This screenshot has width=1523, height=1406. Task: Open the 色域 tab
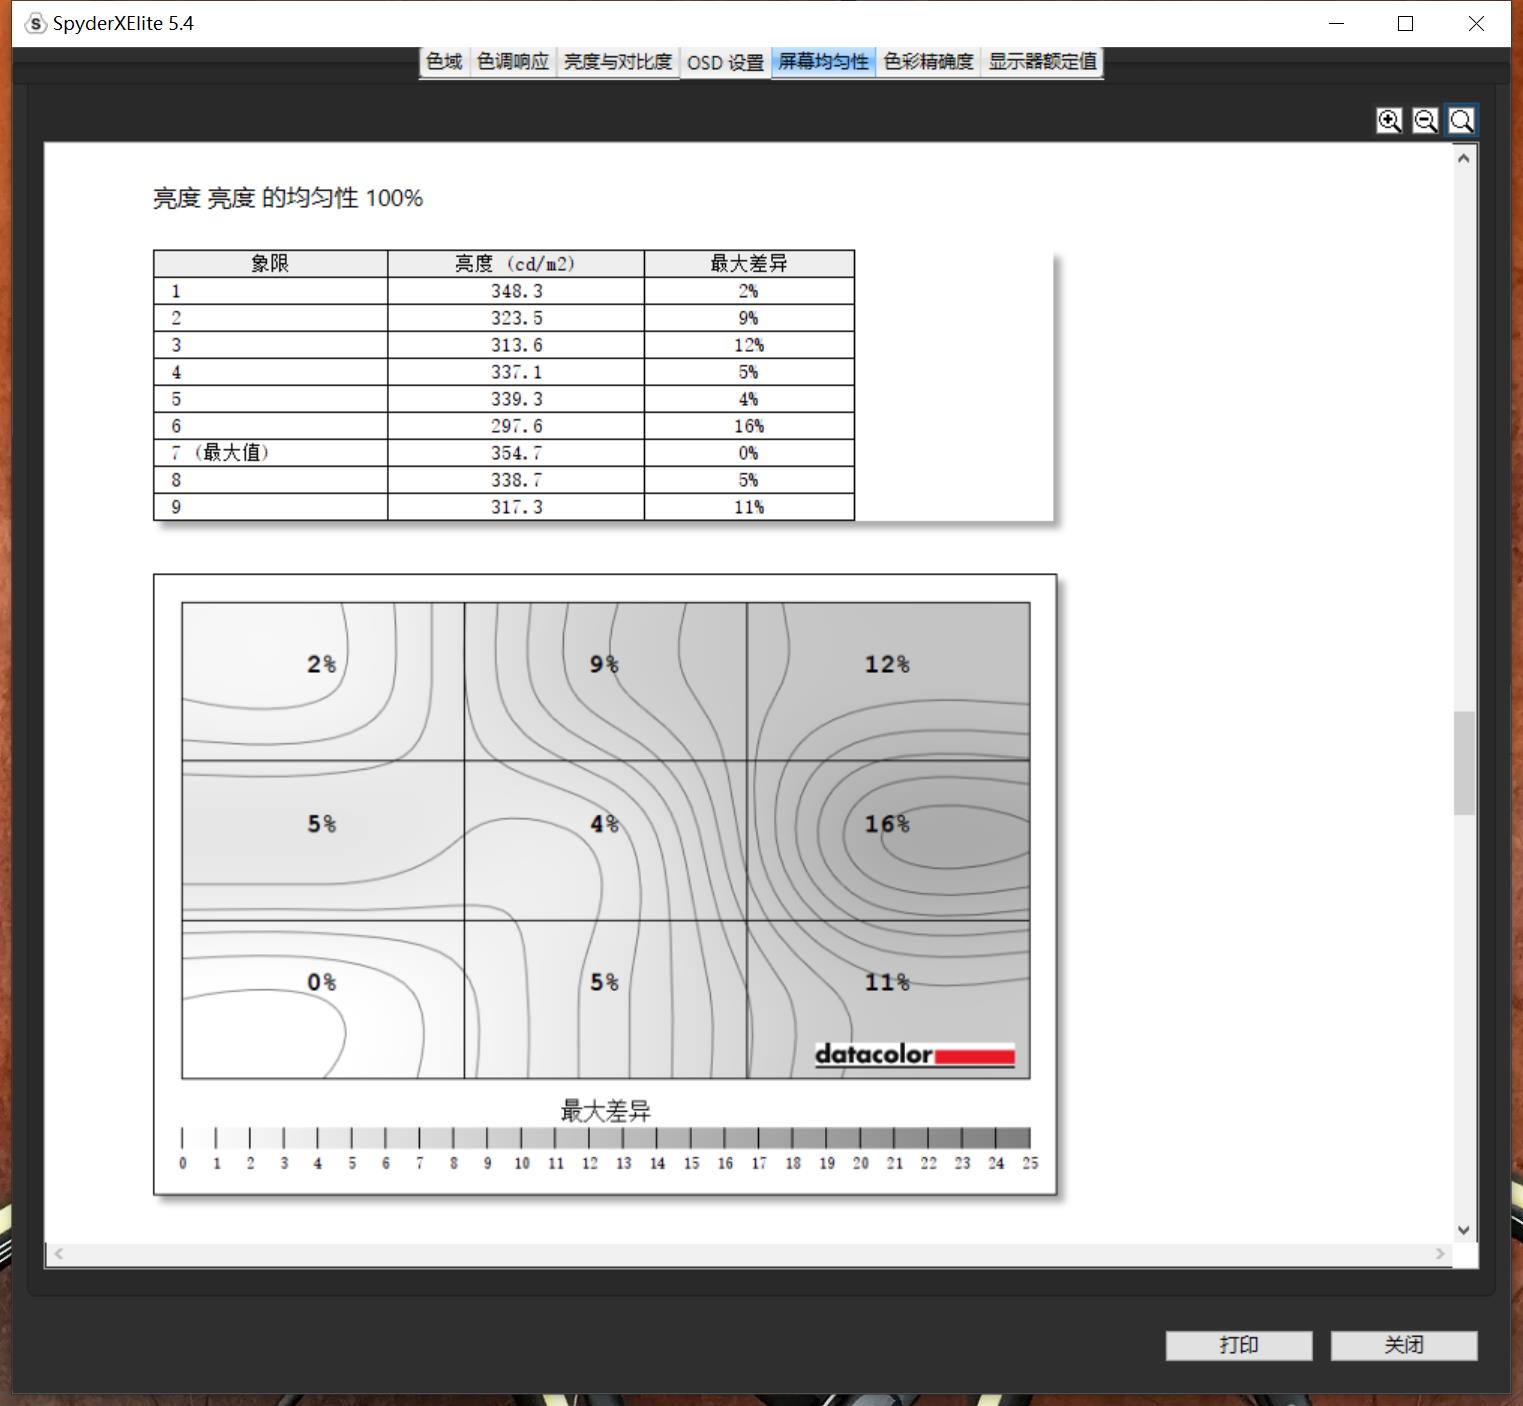tap(444, 62)
